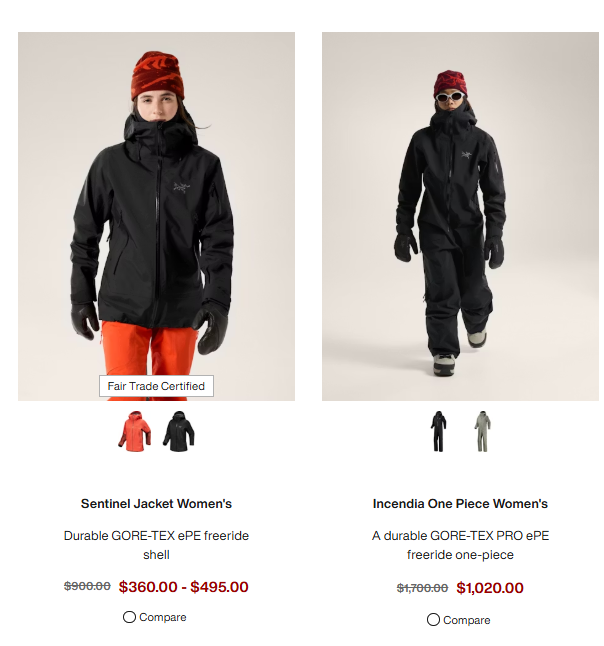
Task: Click the Compare label under Sentinel Jacket
Action: [x=163, y=617]
